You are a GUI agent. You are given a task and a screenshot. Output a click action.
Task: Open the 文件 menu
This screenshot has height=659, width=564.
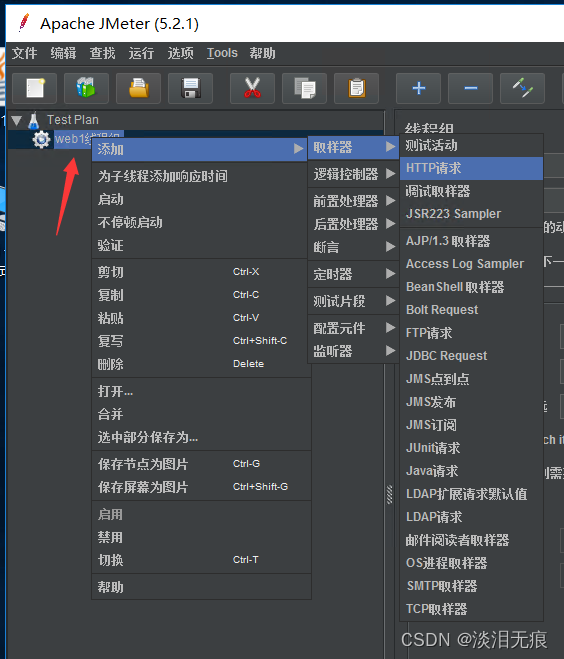tap(24, 53)
